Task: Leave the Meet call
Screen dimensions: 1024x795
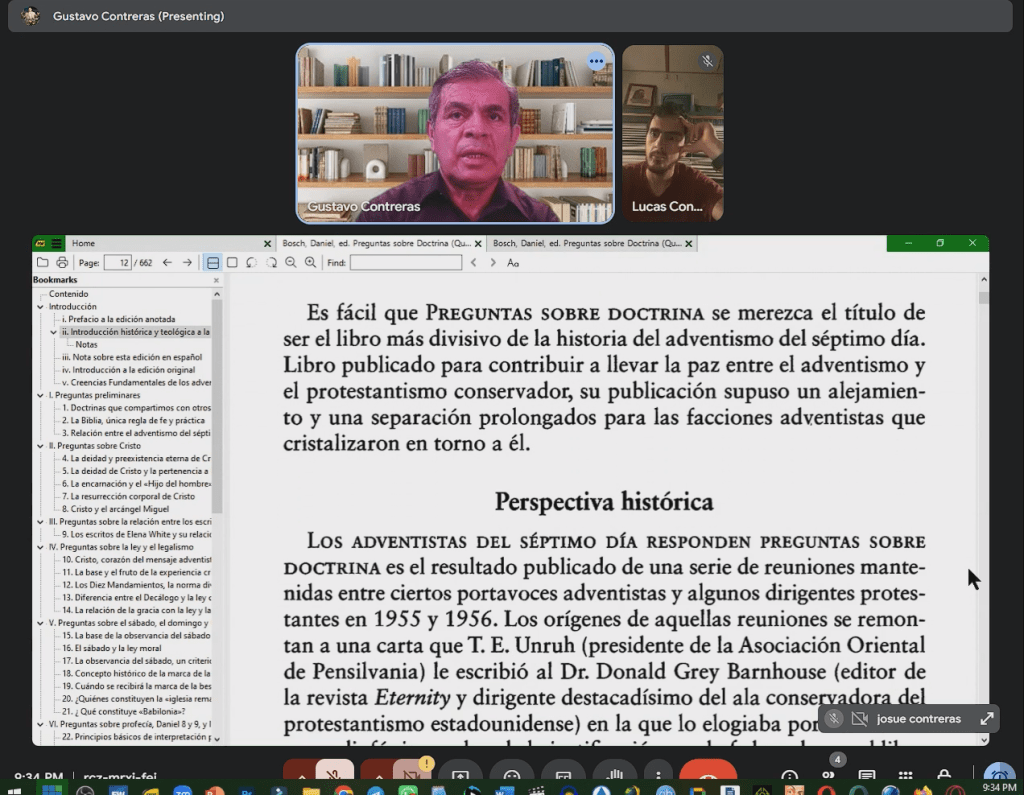Action: click(708, 772)
